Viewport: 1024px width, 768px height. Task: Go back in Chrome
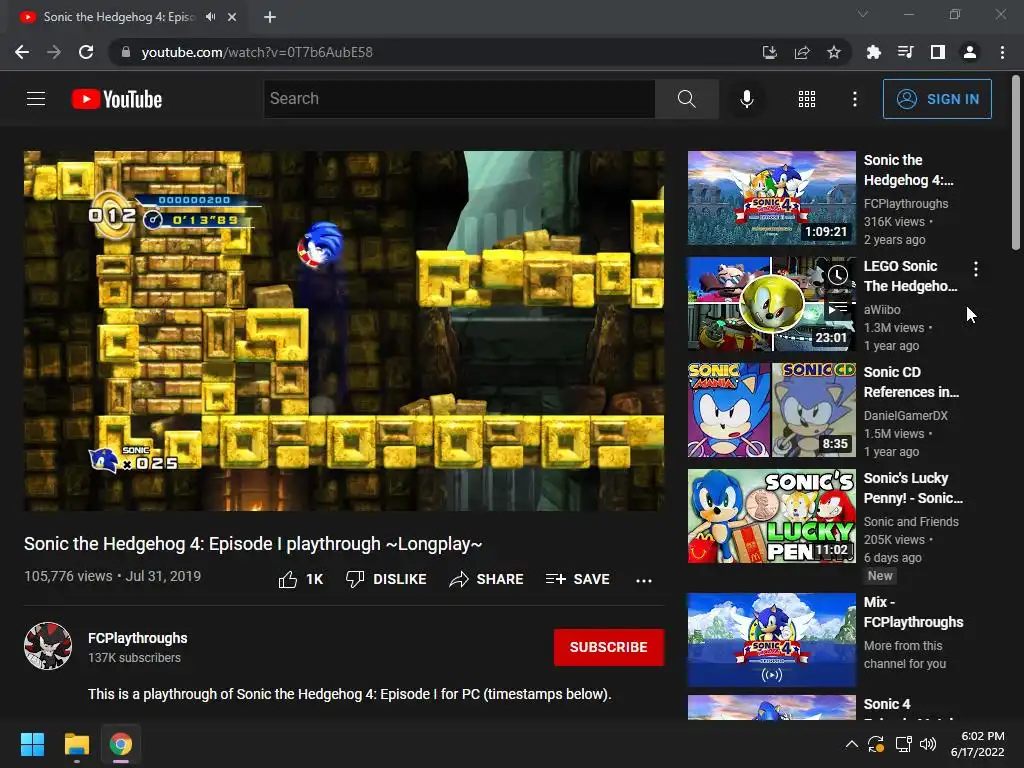point(22,52)
